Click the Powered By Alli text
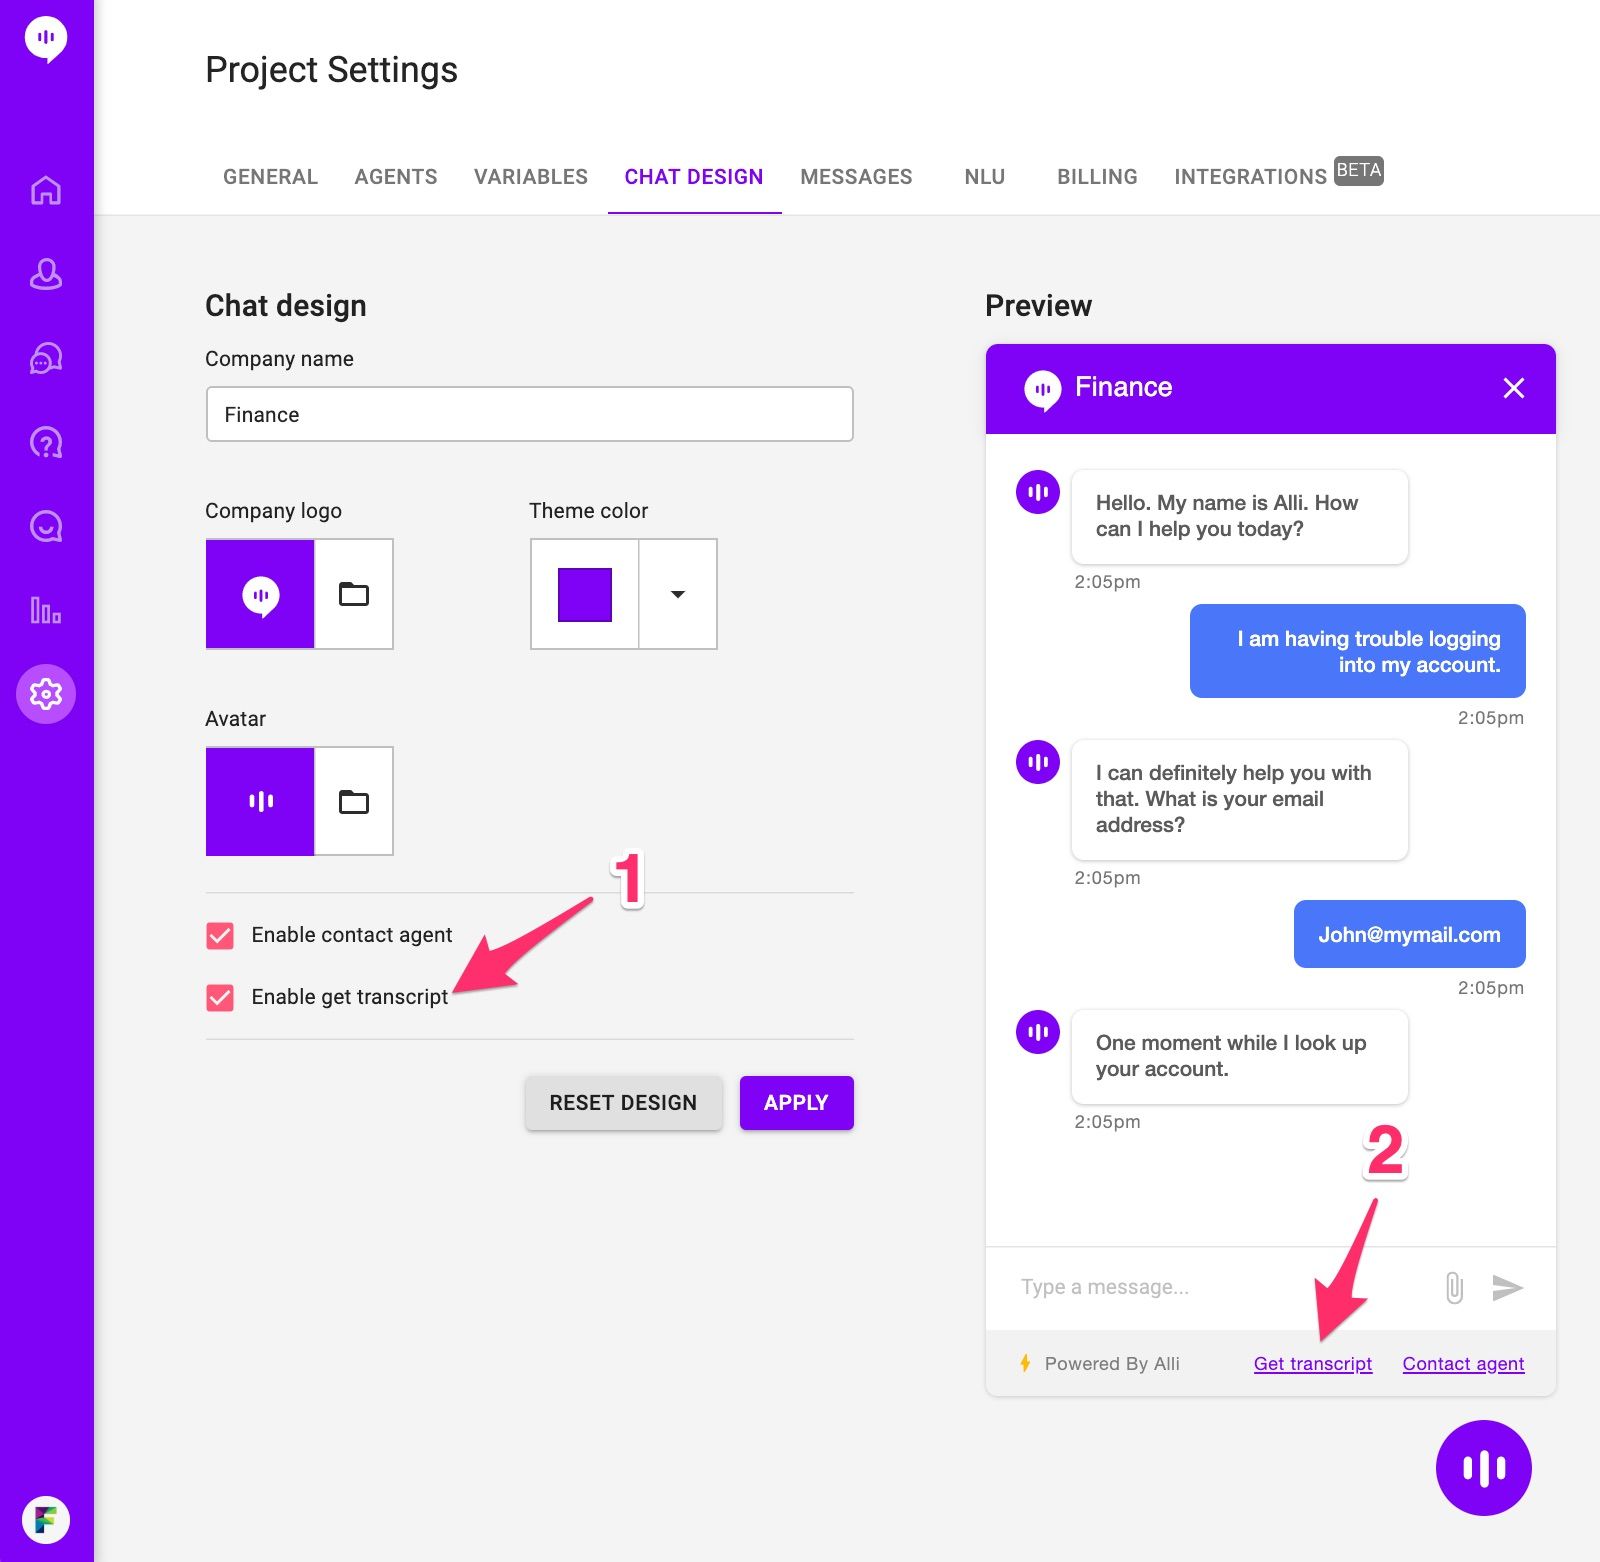 (1112, 1364)
